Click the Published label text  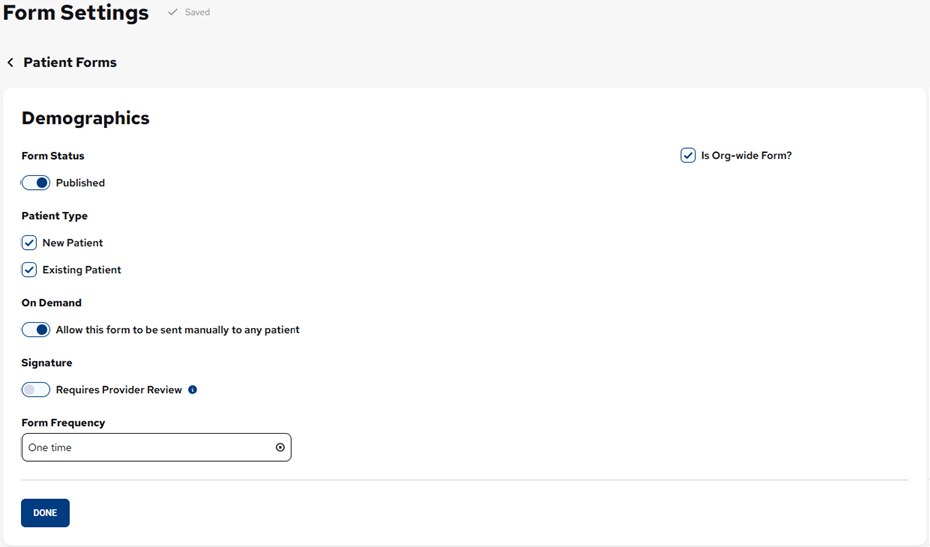(80, 183)
